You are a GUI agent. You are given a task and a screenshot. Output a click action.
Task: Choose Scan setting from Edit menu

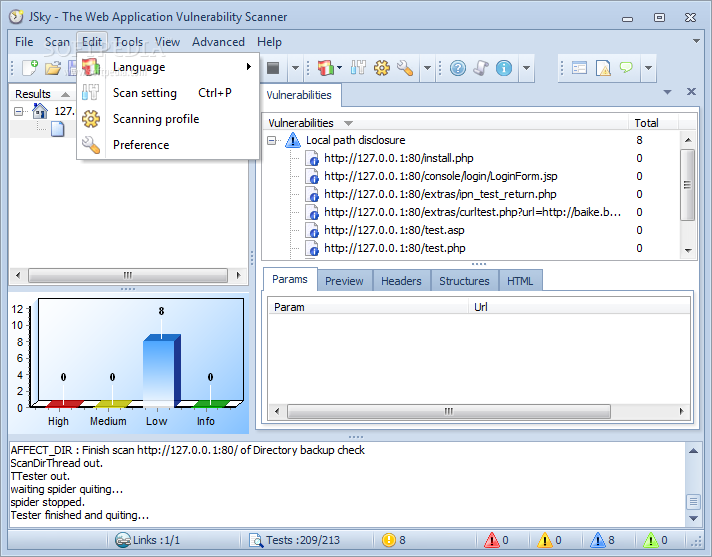pos(168,93)
